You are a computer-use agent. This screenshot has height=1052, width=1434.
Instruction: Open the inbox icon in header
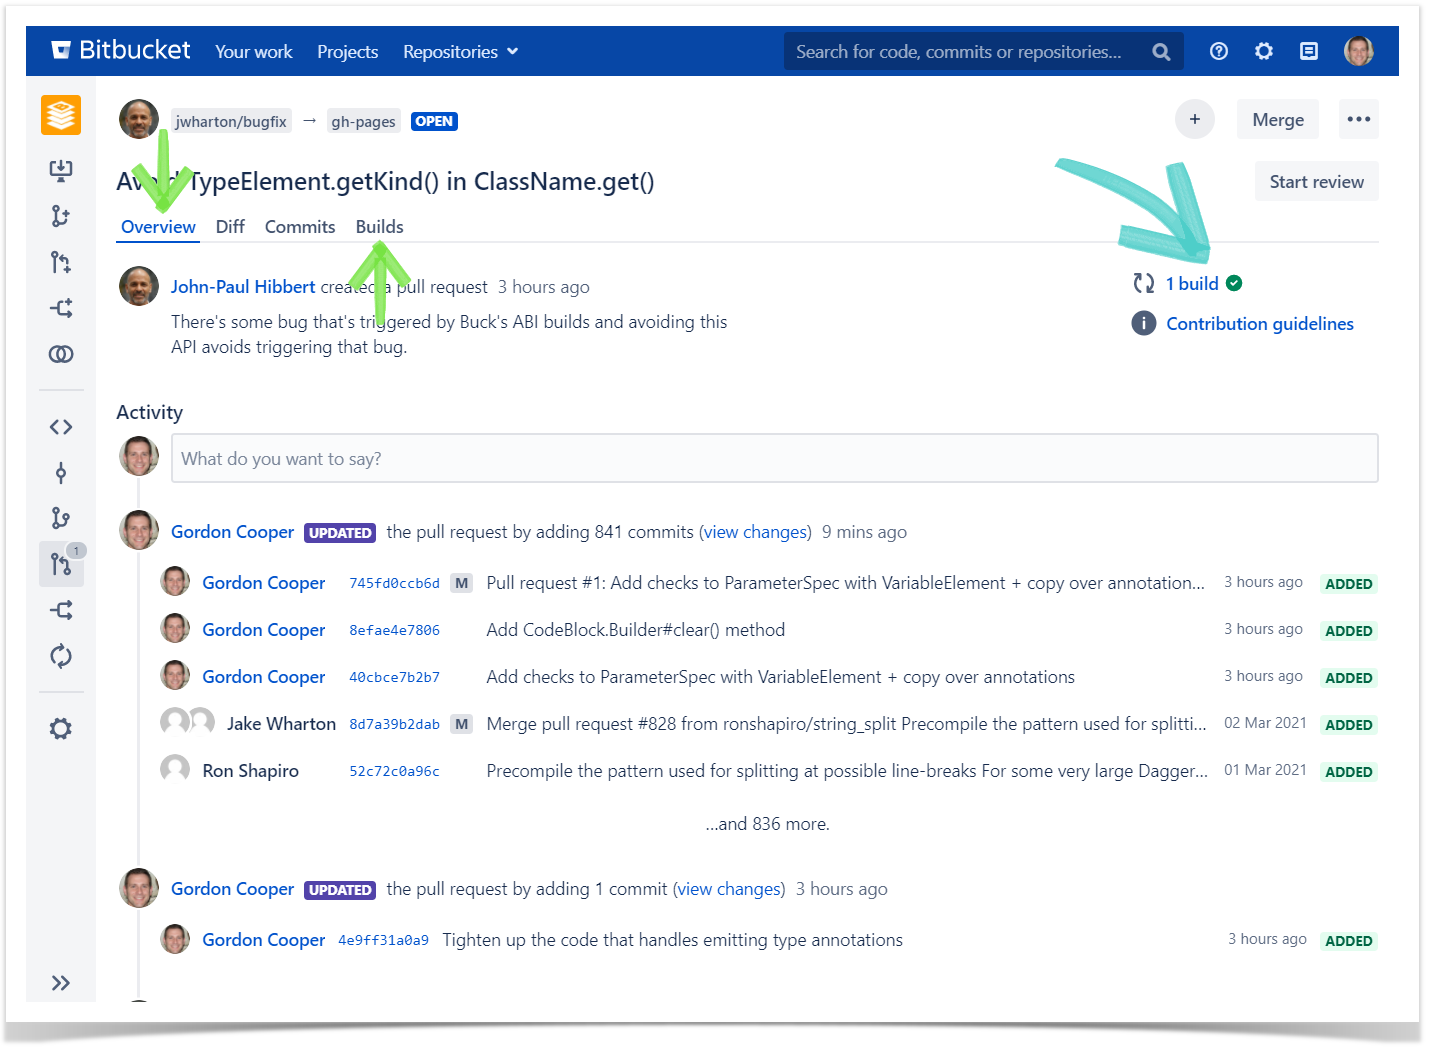point(1309,51)
